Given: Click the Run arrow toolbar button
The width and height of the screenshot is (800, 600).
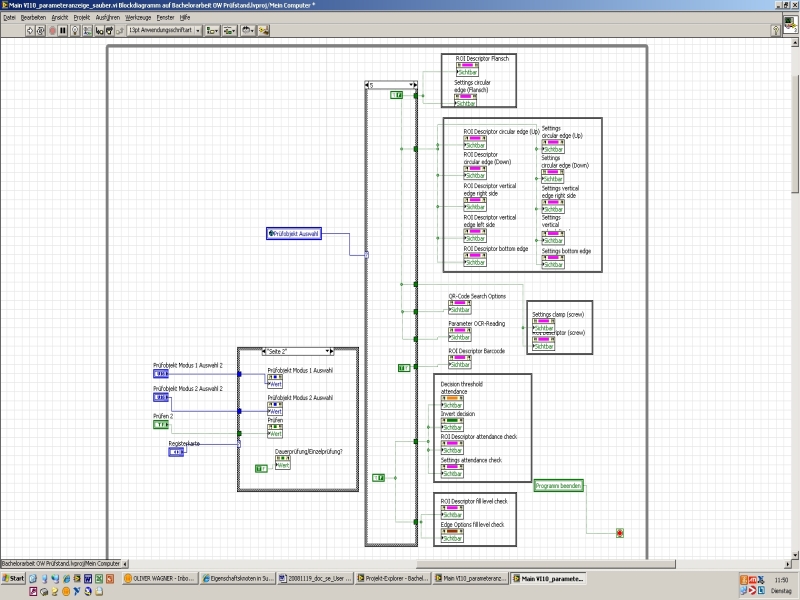Looking at the screenshot, I should pyautogui.click(x=30, y=31).
